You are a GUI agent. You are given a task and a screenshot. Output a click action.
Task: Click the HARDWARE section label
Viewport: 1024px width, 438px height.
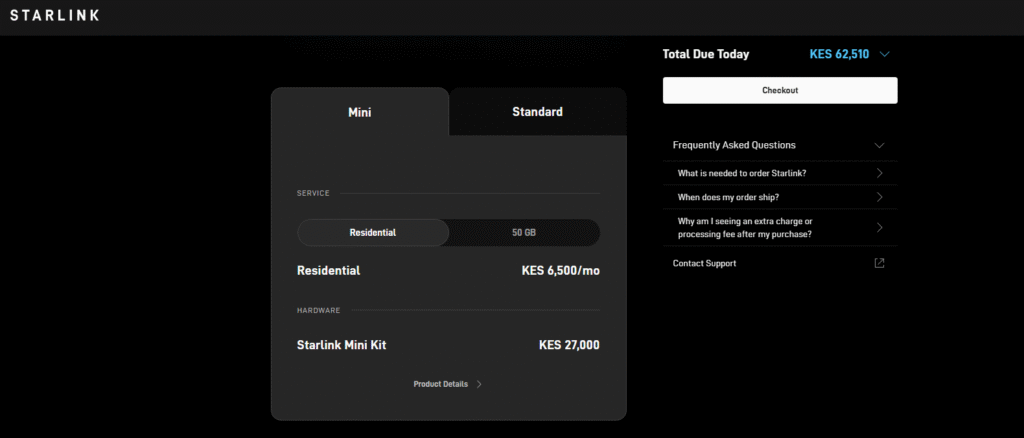click(319, 310)
